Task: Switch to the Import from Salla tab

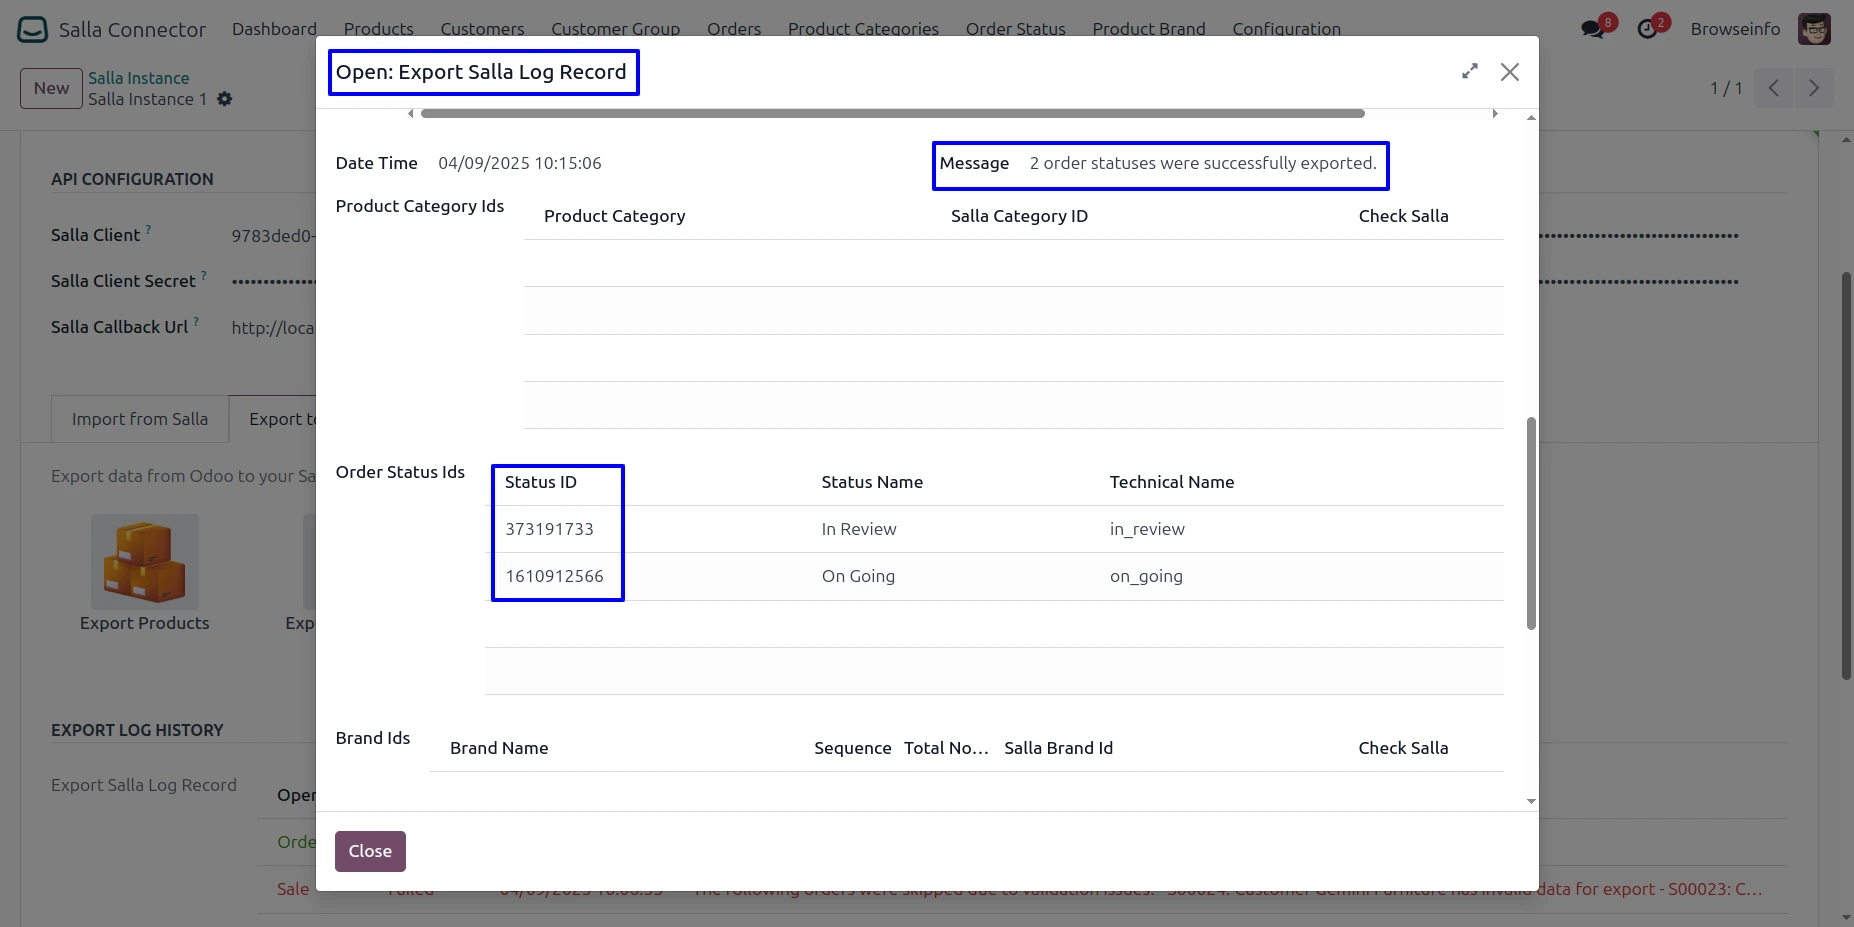Action: 140,419
